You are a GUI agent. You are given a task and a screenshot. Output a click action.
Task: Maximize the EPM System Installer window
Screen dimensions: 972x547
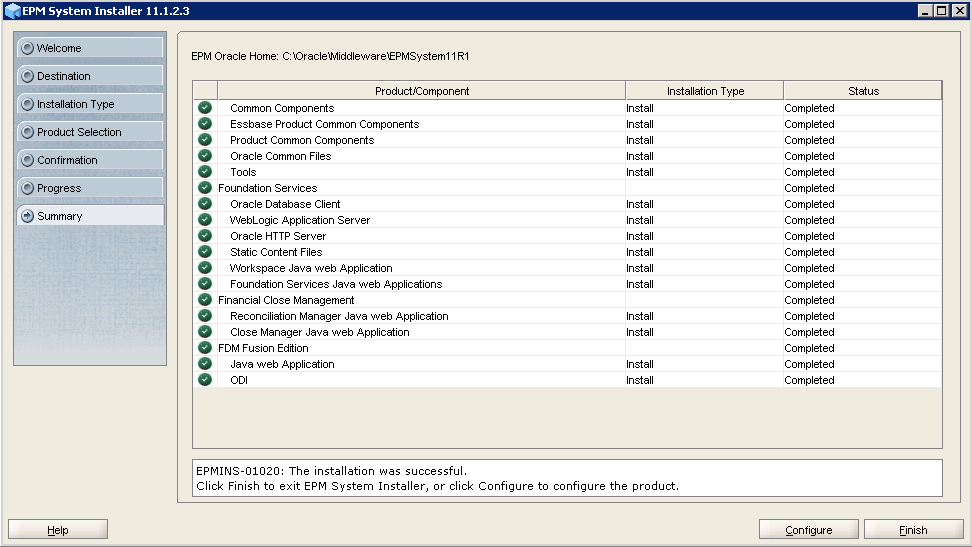[x=941, y=11]
